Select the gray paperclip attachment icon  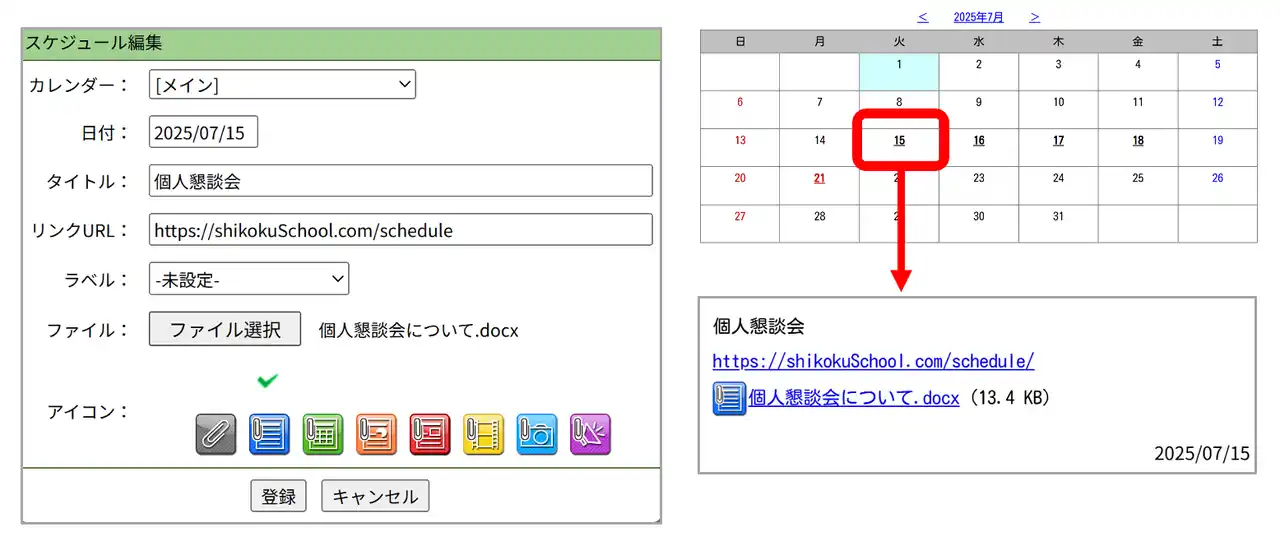[215, 434]
